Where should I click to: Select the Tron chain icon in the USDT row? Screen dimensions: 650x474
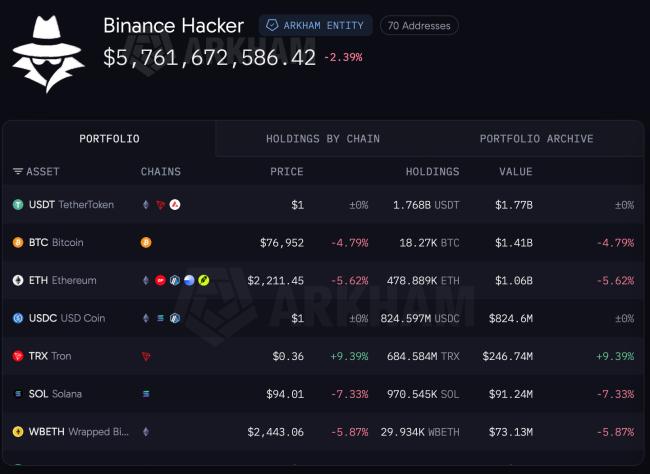click(160, 204)
